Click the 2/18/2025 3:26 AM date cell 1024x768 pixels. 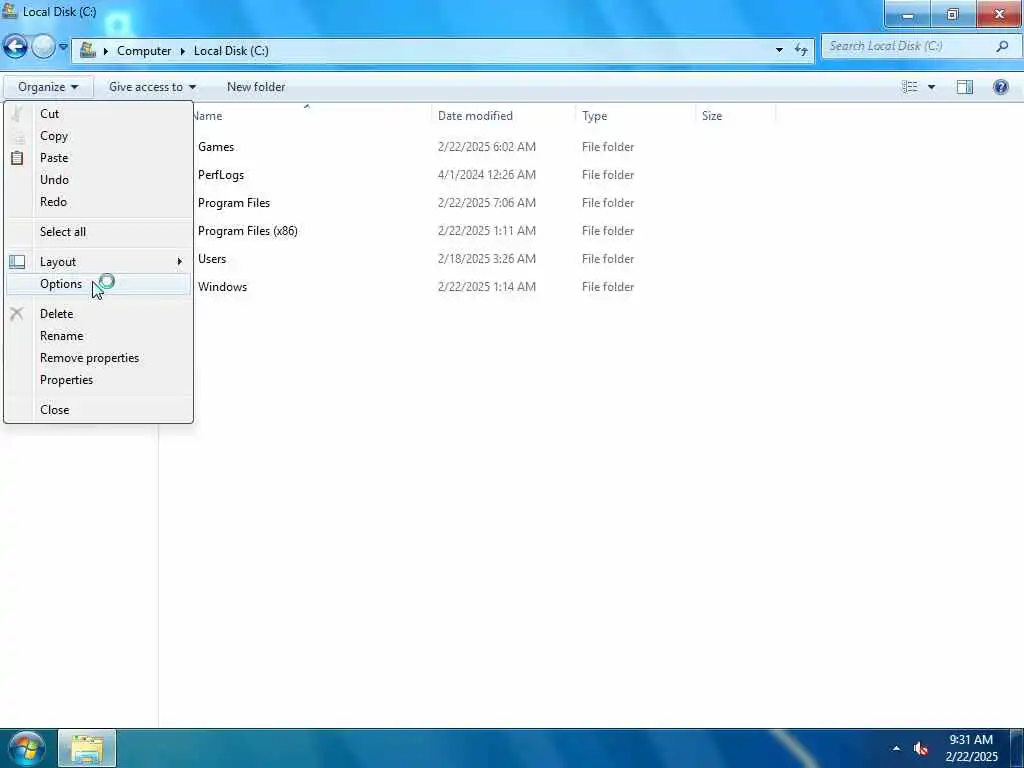tap(487, 259)
